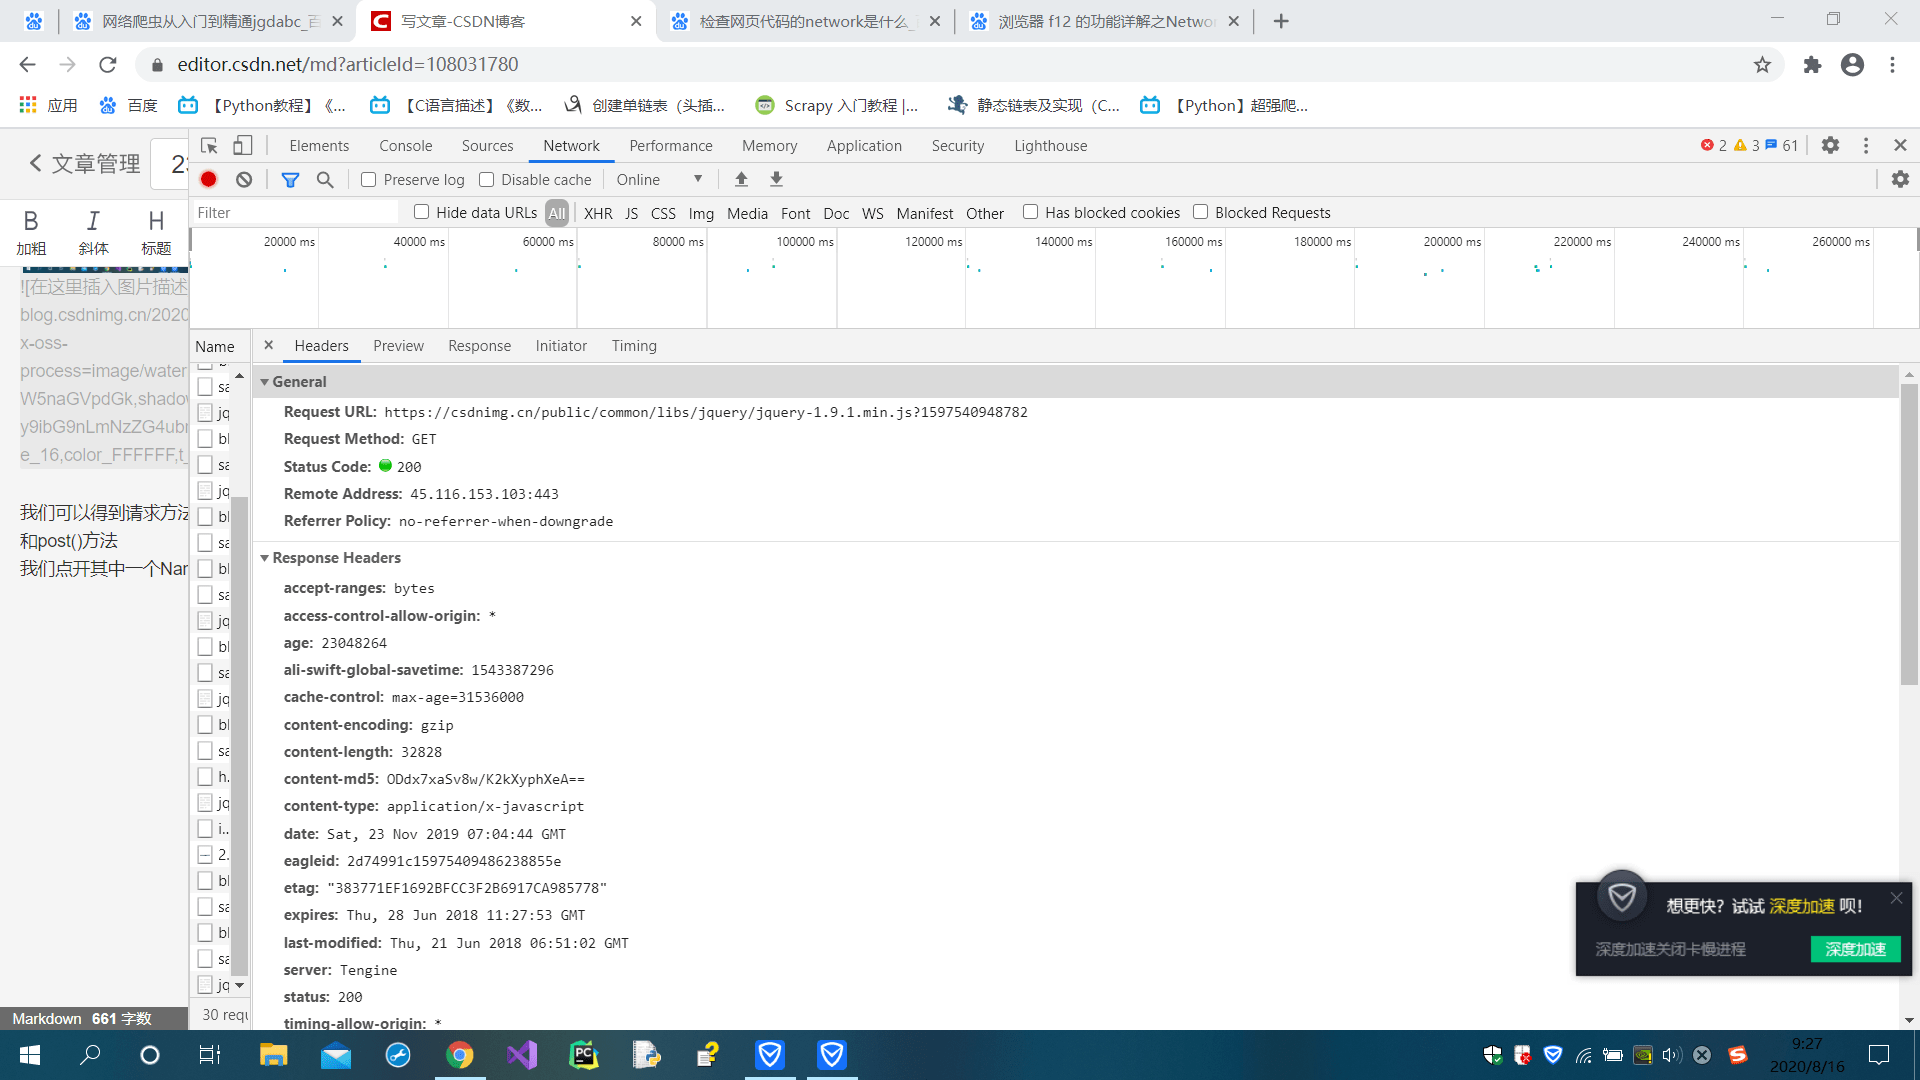Click the Img filter button
The height and width of the screenshot is (1080, 1920).
pos(700,212)
